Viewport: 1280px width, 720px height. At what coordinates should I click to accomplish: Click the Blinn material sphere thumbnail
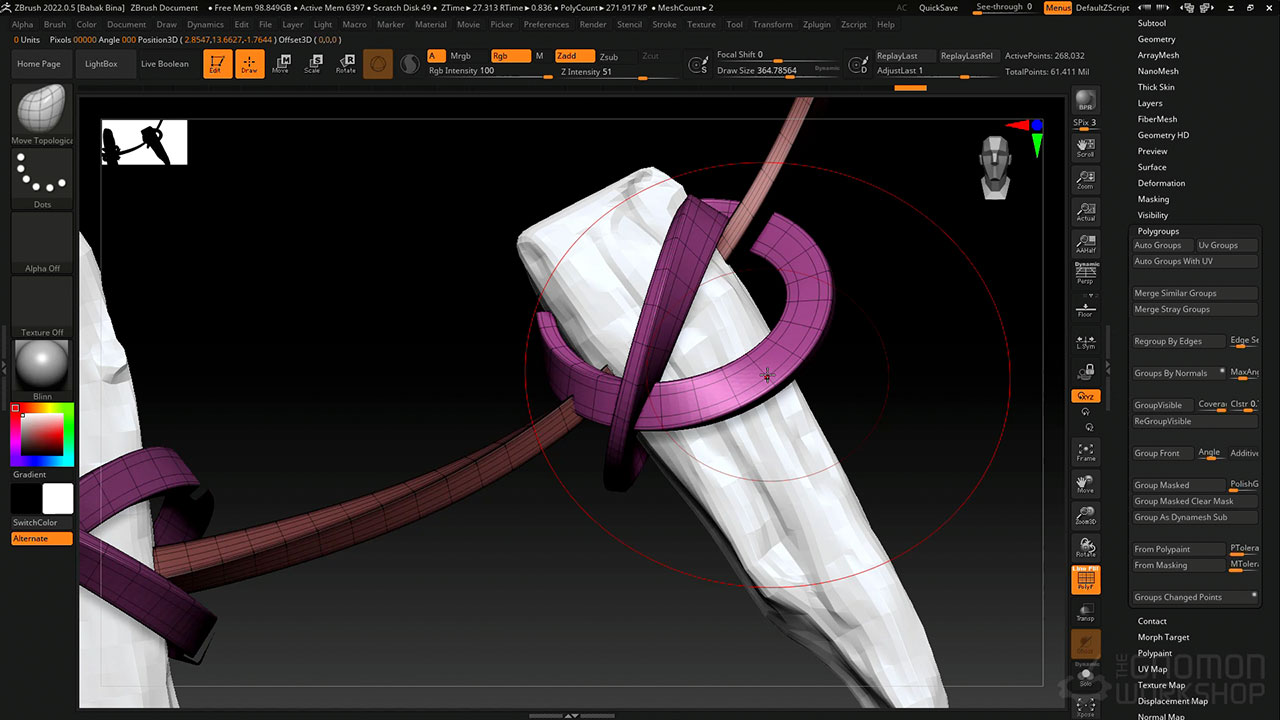[42, 365]
